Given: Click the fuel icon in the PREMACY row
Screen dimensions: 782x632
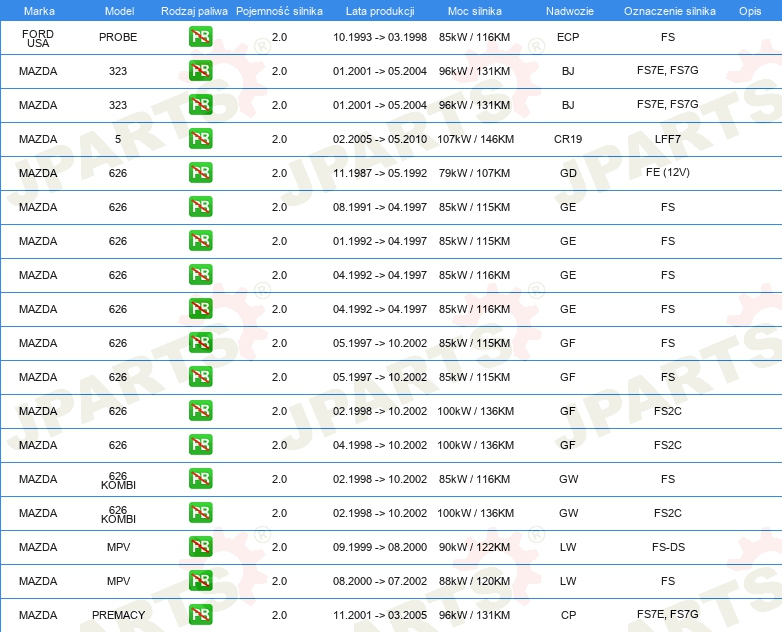Looking at the screenshot, I should coord(200,615).
